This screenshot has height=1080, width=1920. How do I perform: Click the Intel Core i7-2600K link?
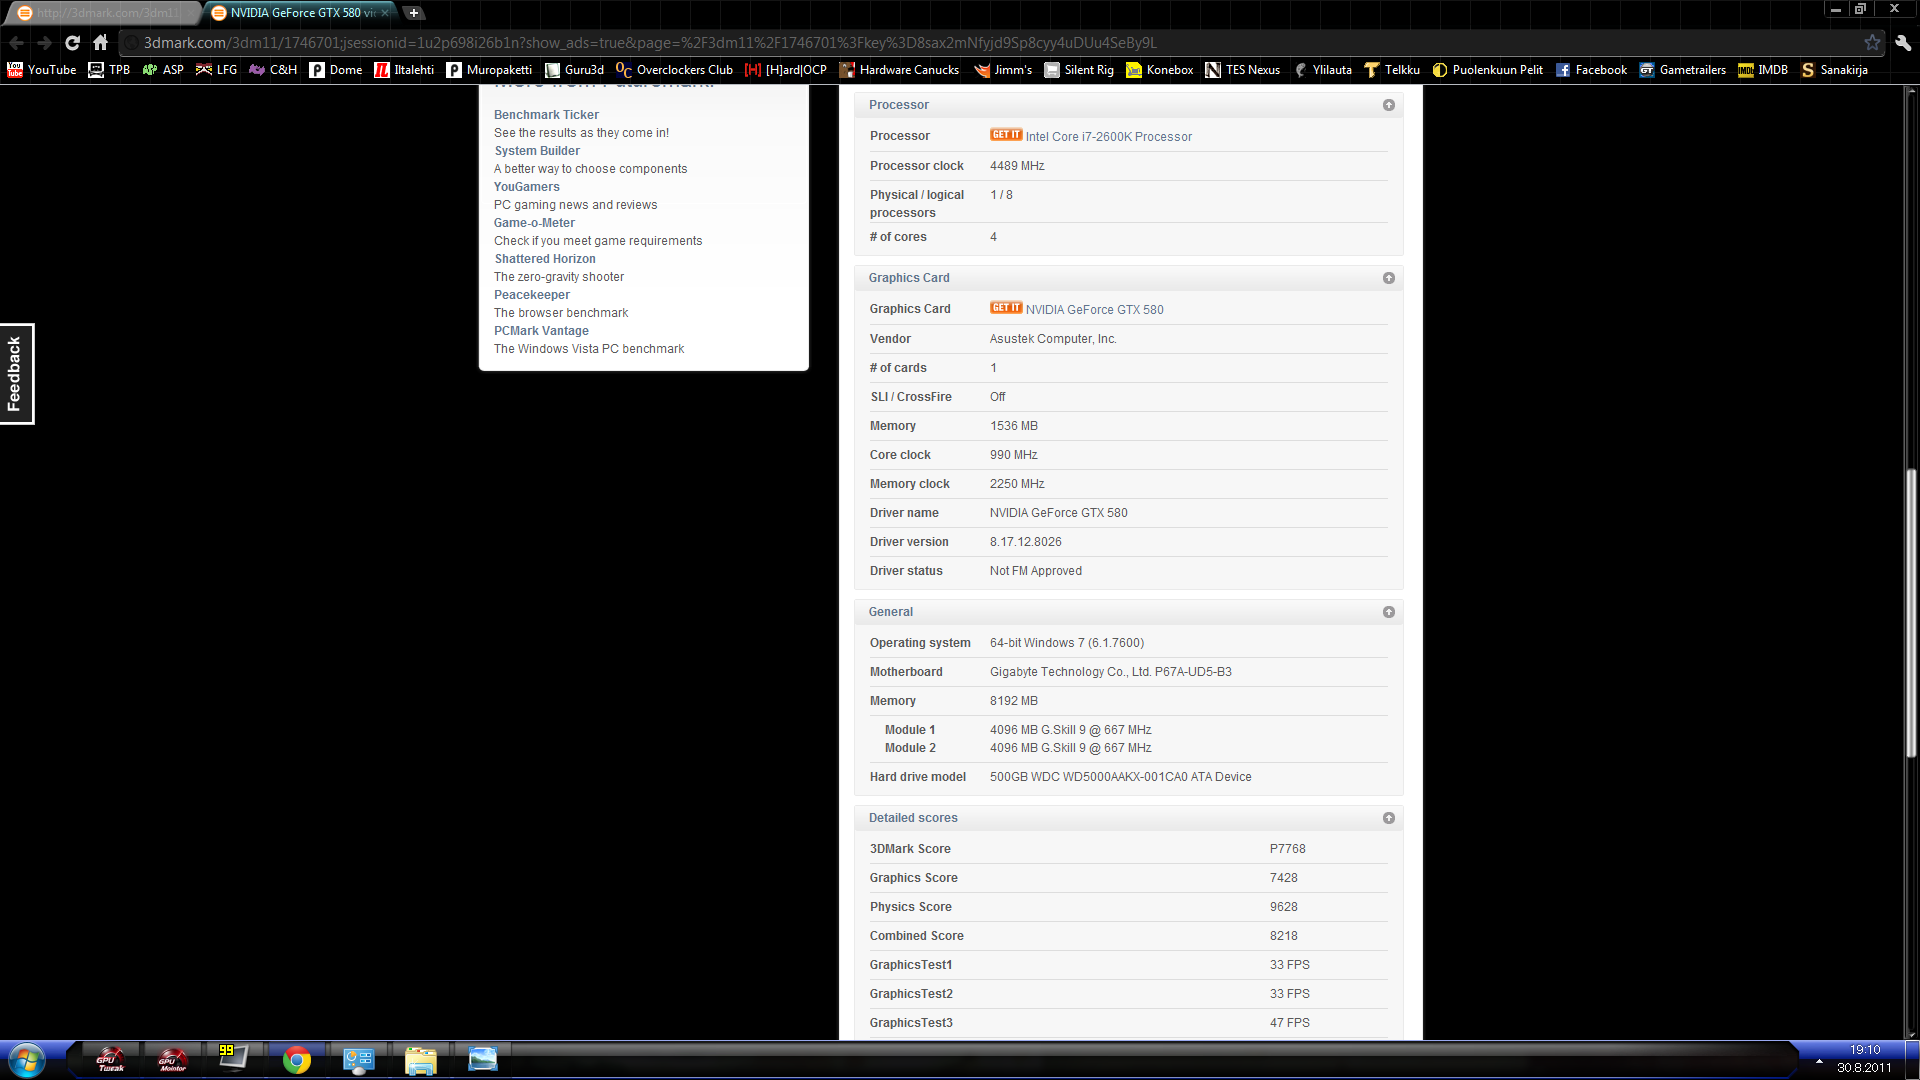[1108, 137]
